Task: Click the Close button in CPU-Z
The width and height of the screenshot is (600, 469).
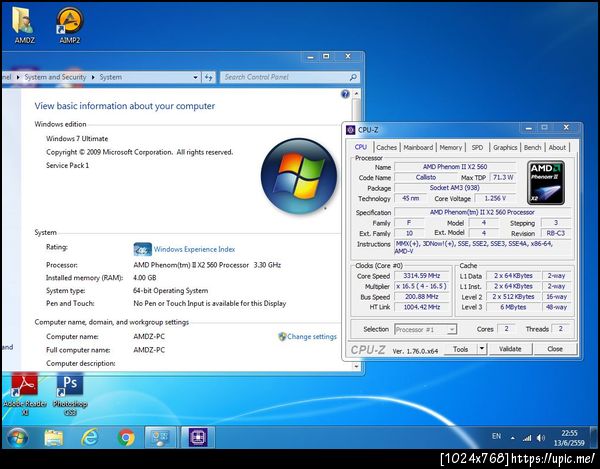Action: tap(555, 349)
